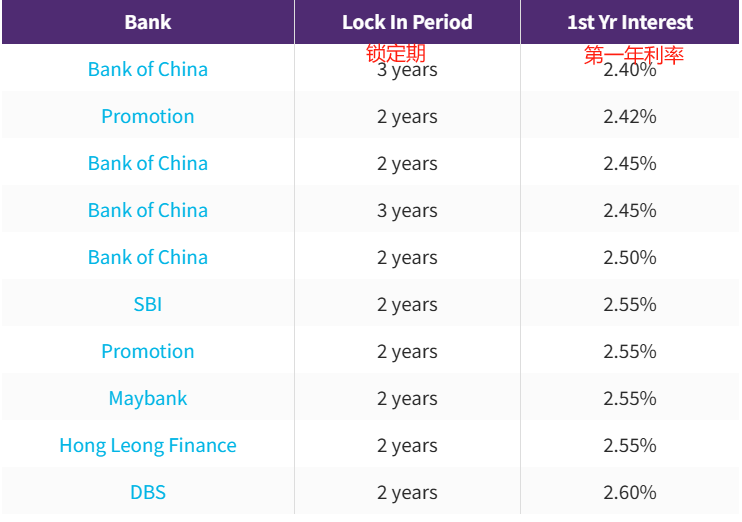Open the Promotion link with 2.42% interest

pyautogui.click(x=148, y=116)
